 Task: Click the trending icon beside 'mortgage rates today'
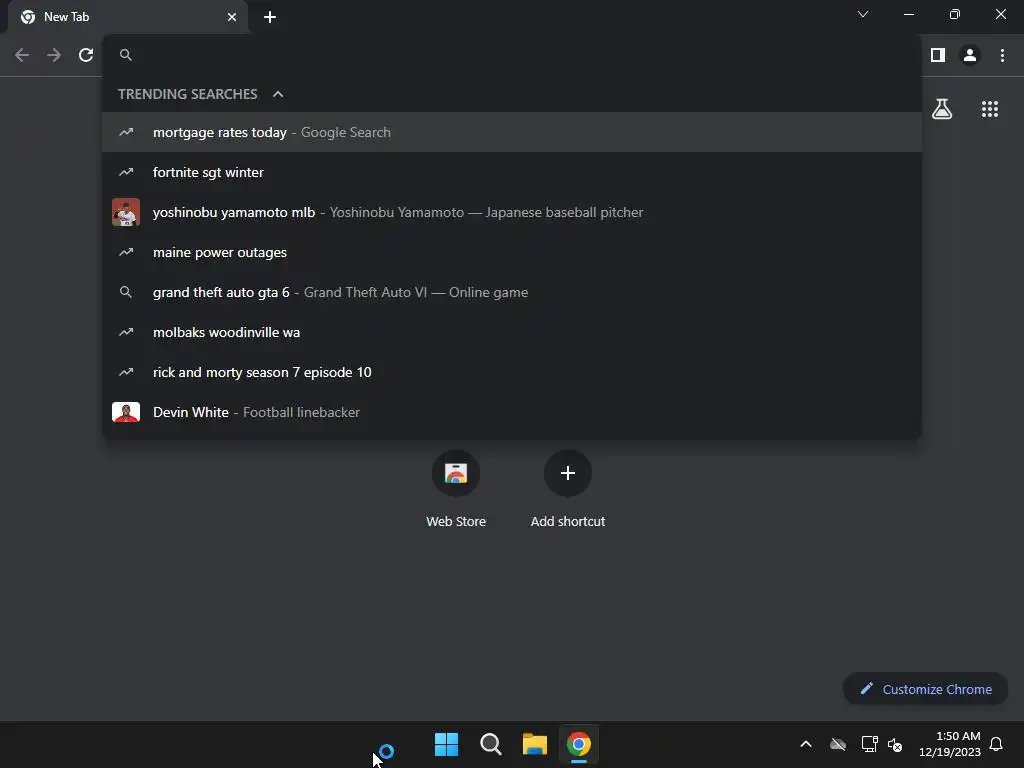click(126, 133)
